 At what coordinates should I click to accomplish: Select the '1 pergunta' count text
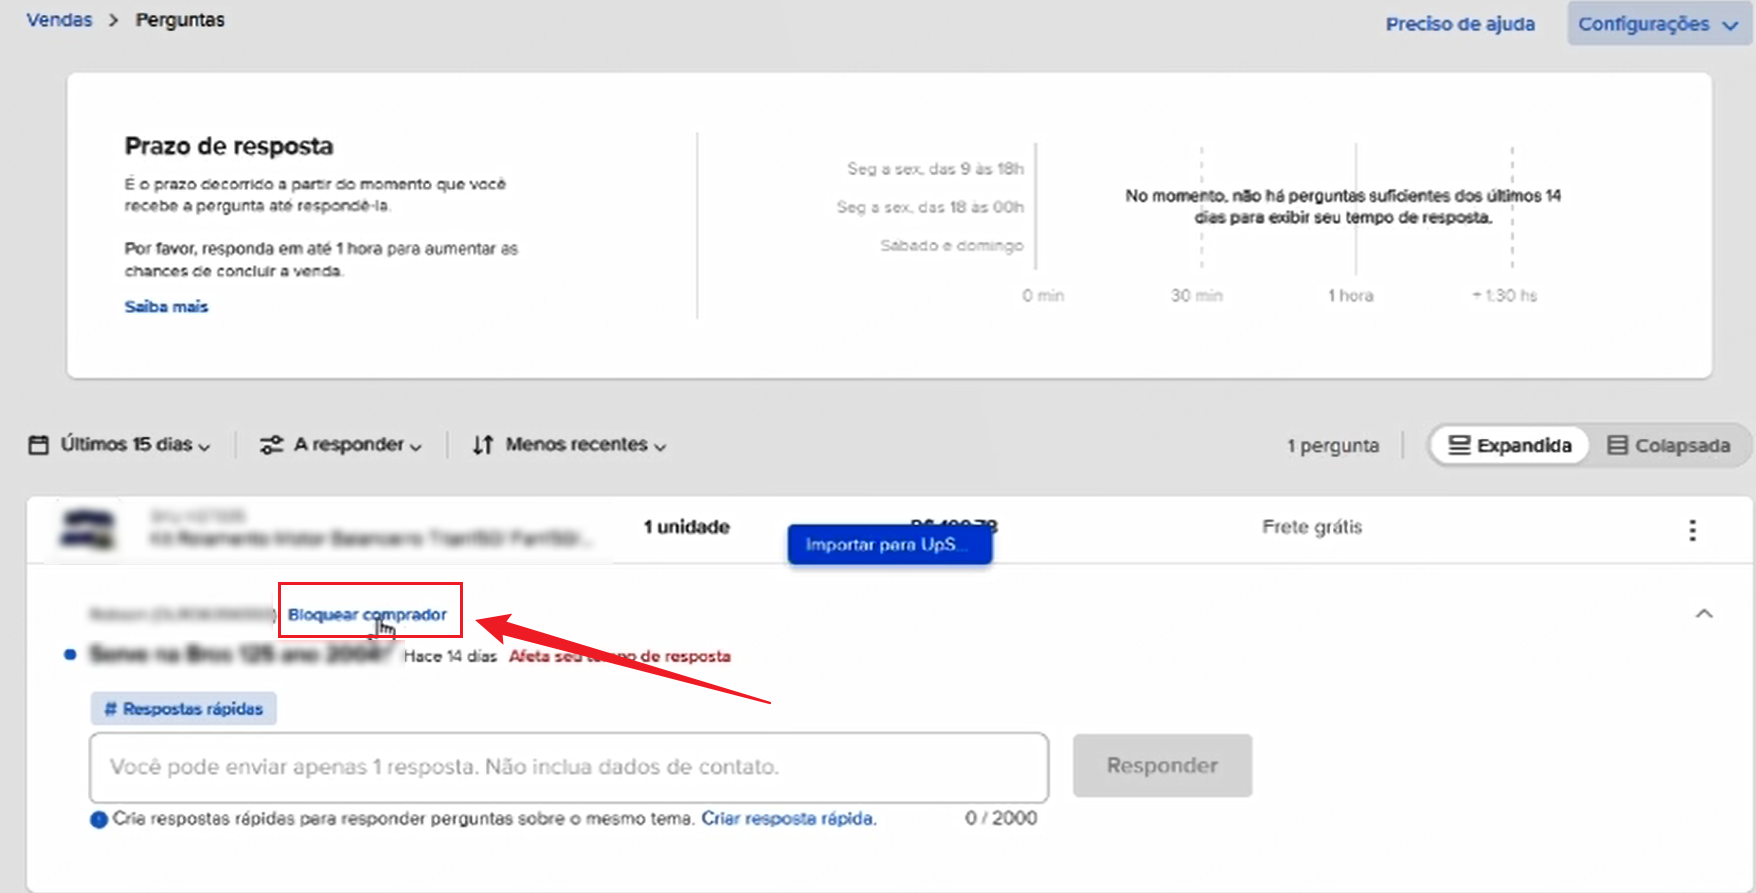pyautogui.click(x=1333, y=446)
